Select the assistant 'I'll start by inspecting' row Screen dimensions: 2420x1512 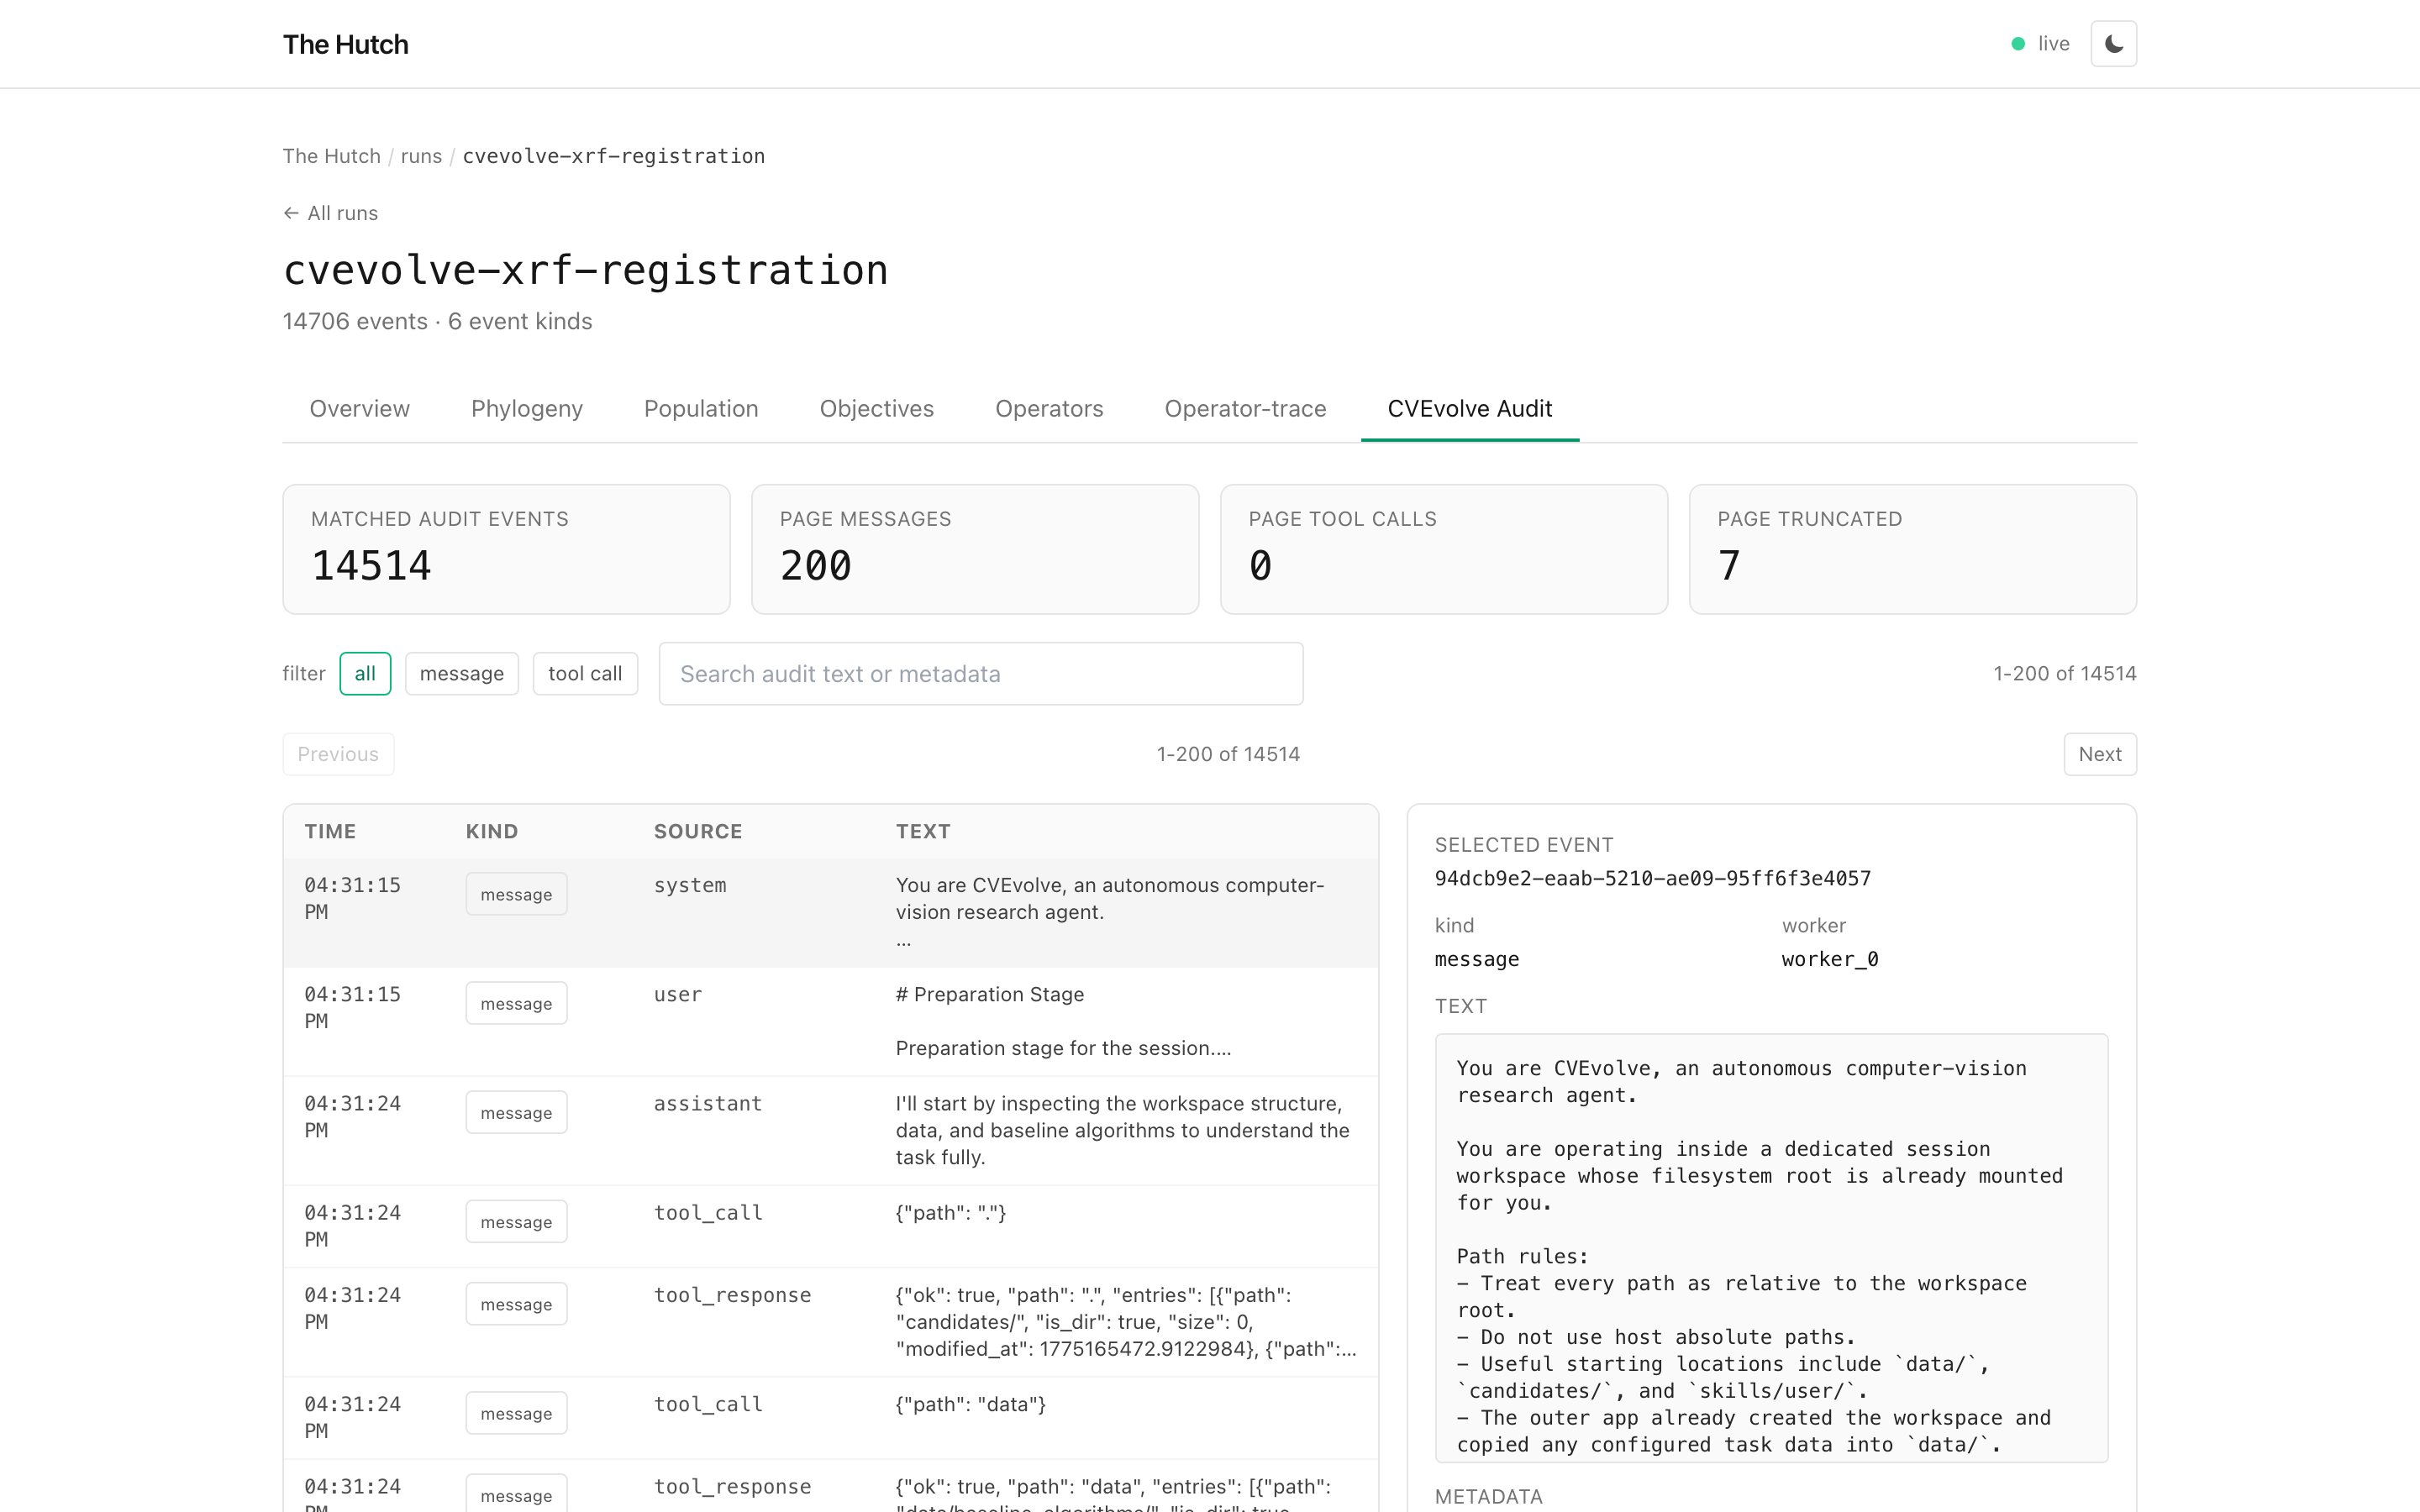pyautogui.click(x=830, y=1130)
